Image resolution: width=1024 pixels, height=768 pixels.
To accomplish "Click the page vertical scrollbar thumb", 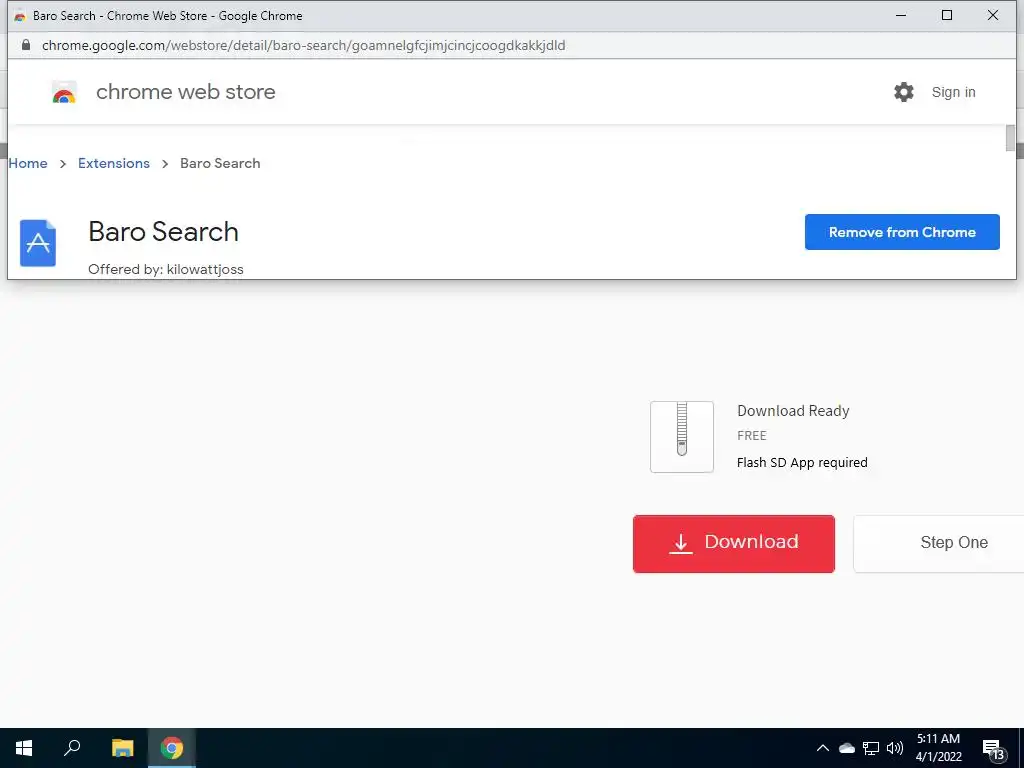I will [x=1010, y=138].
